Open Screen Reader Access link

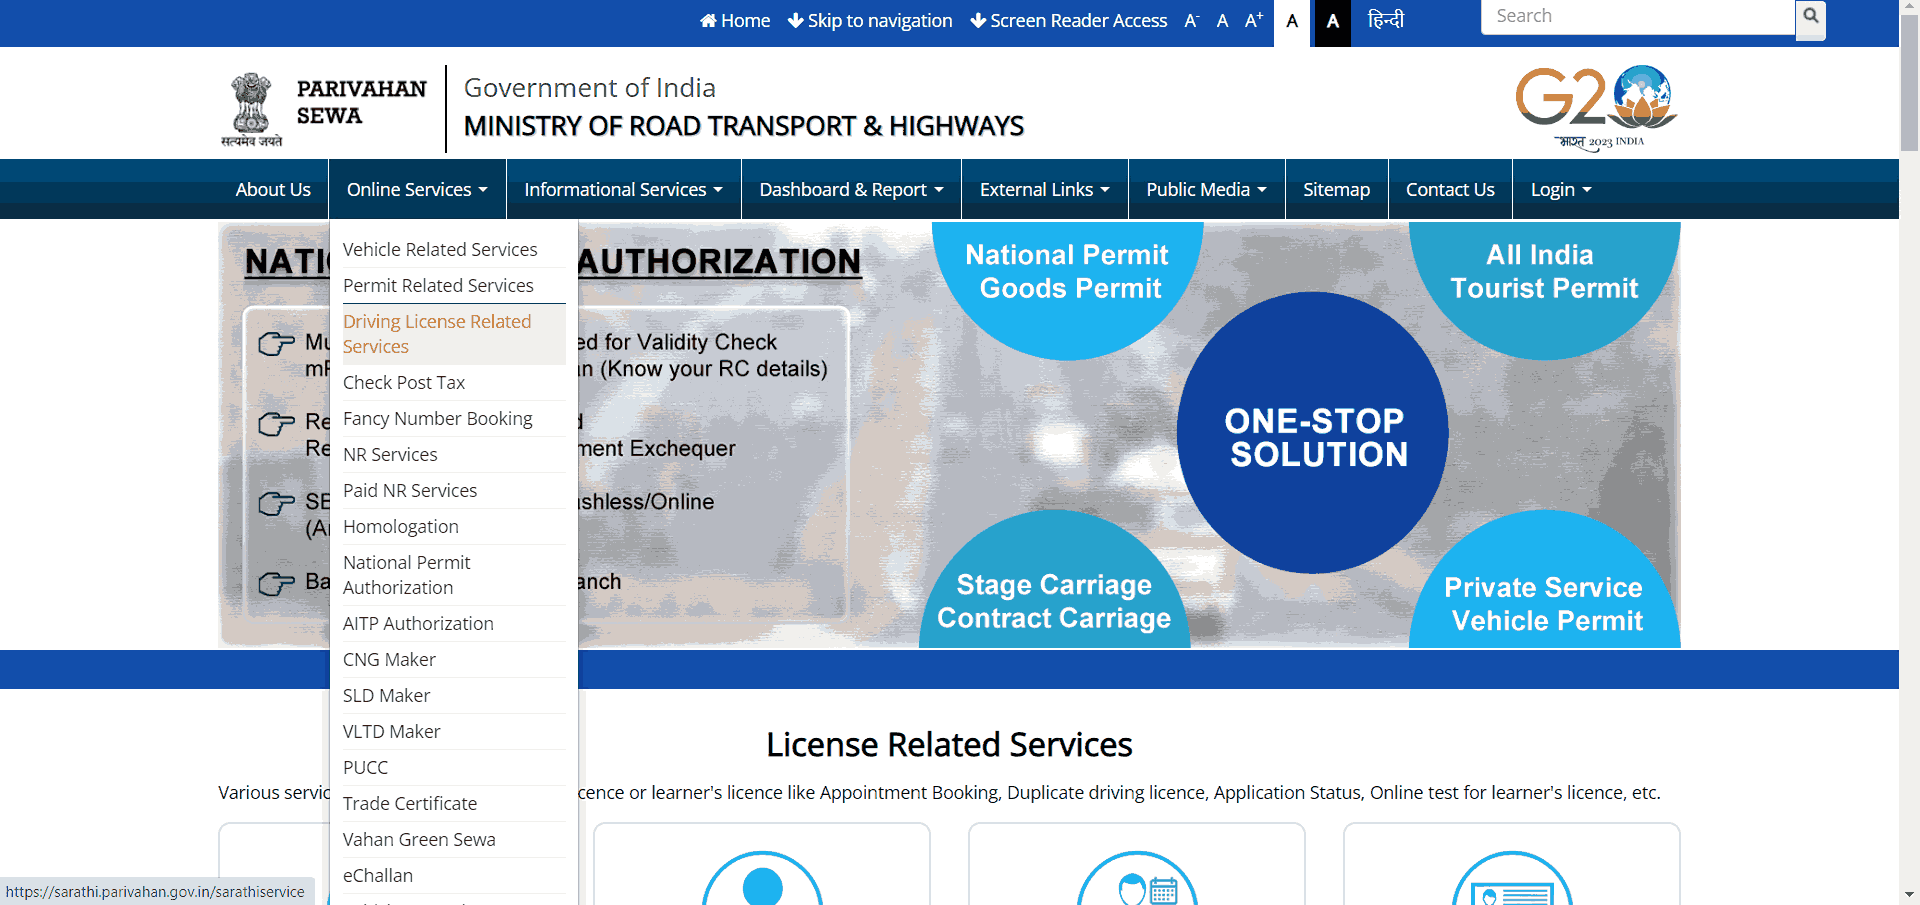1069,21
